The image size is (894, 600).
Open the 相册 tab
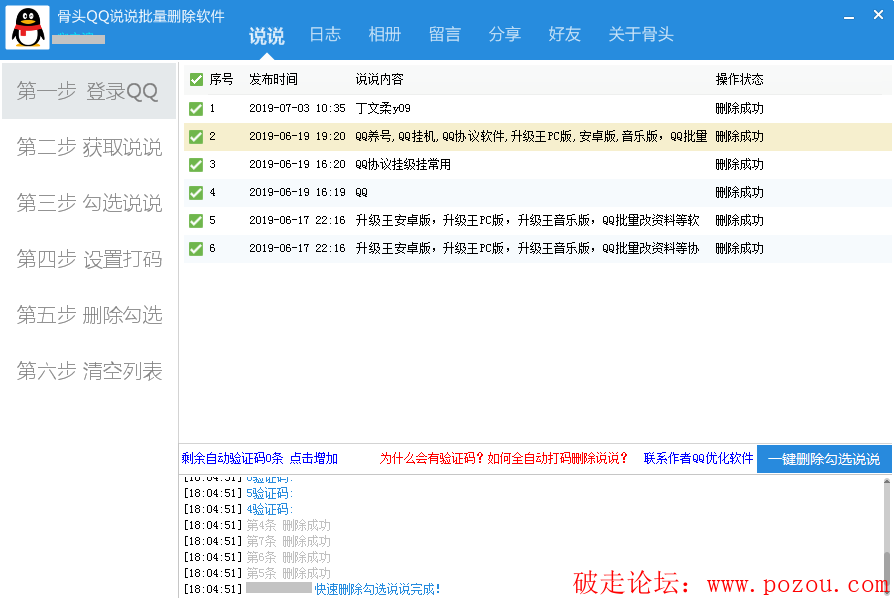(385, 35)
